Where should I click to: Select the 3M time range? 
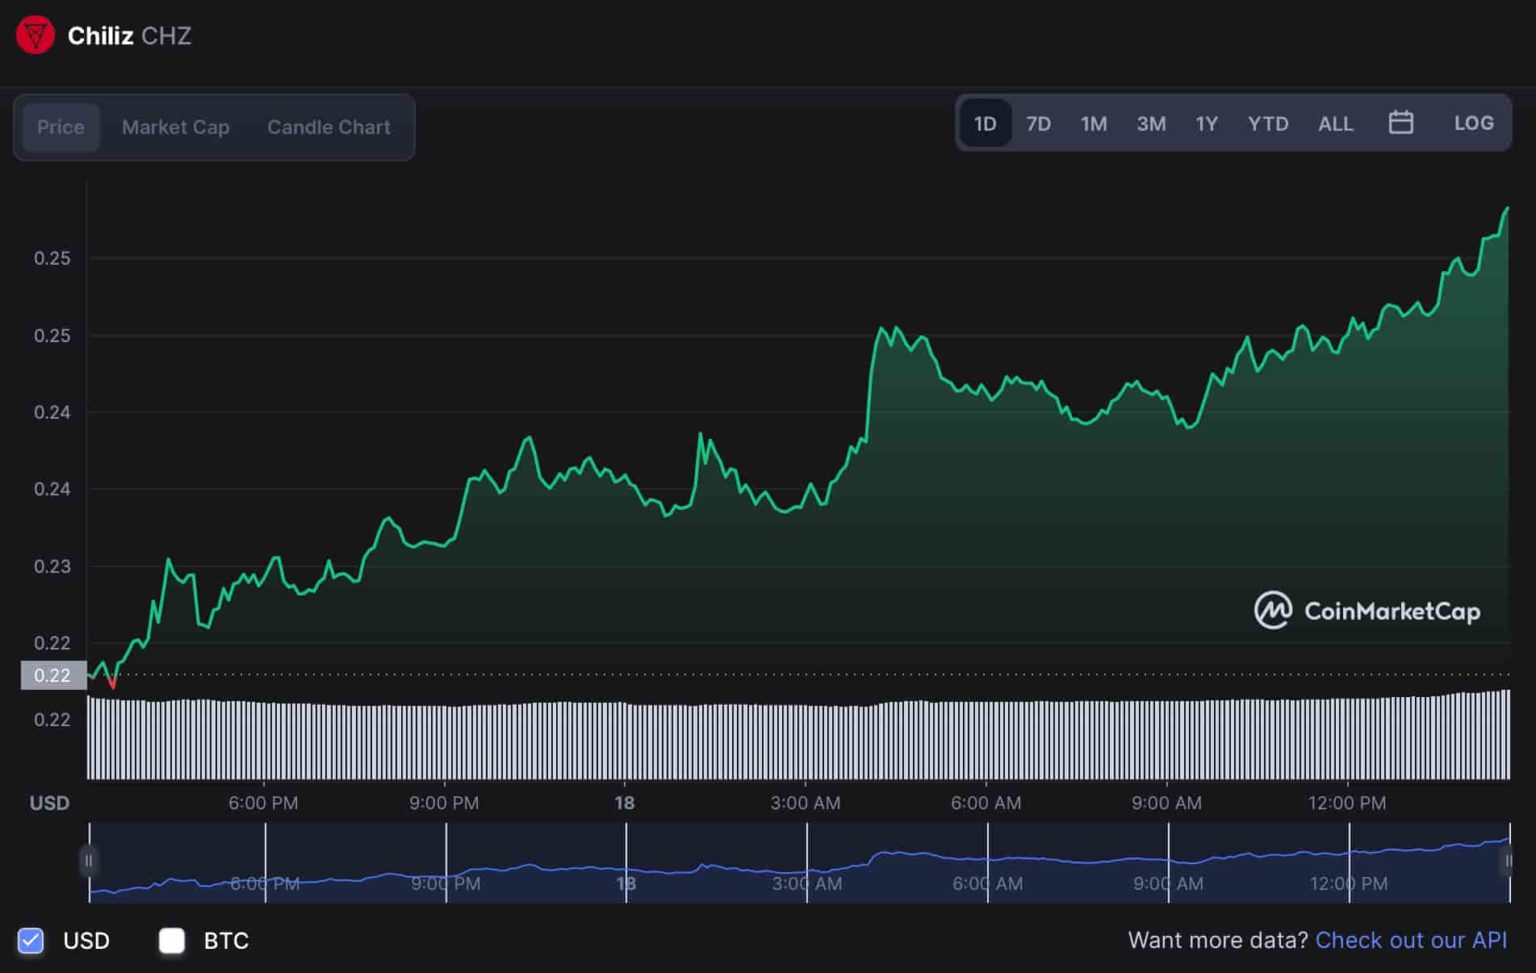1150,123
